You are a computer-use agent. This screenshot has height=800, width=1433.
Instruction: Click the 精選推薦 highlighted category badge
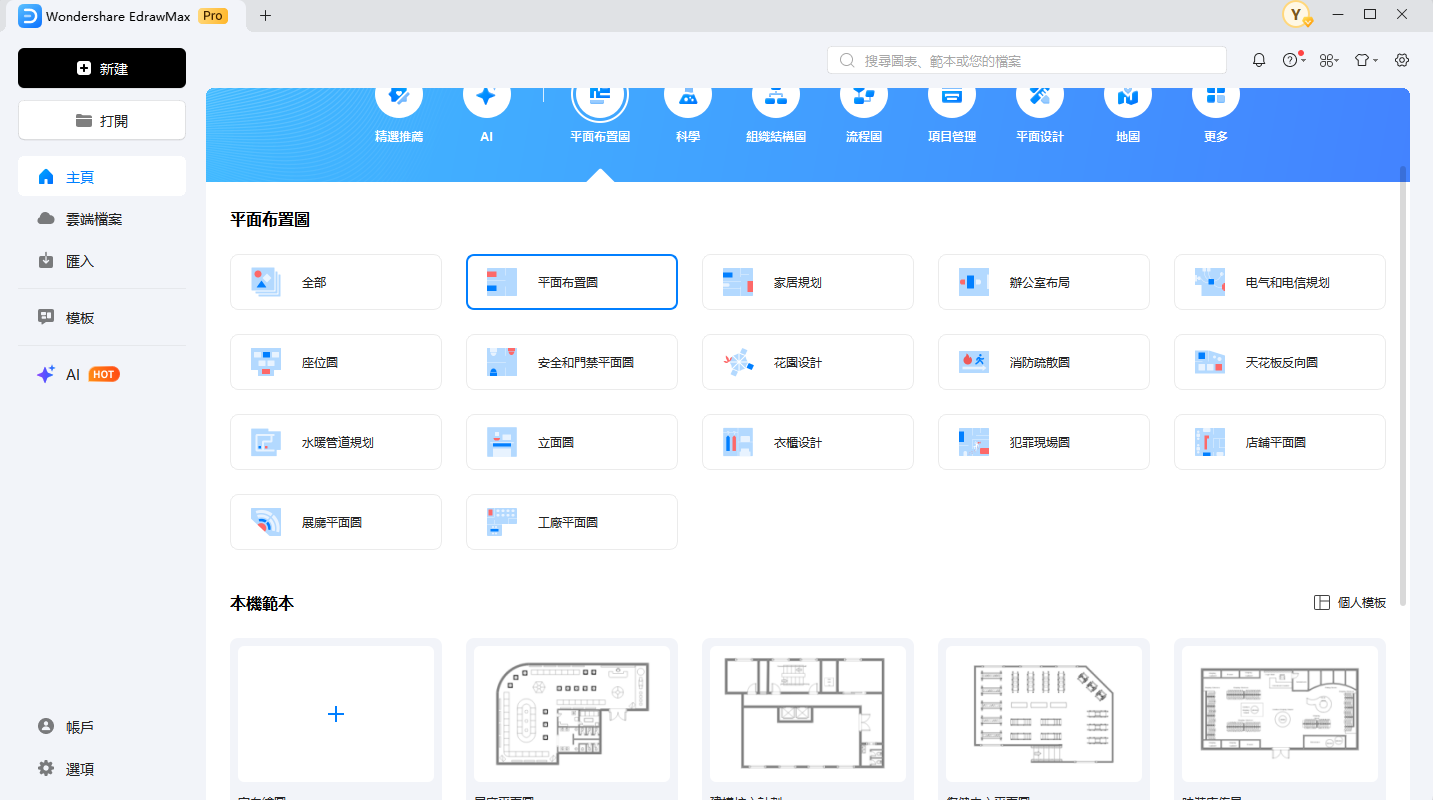(398, 110)
